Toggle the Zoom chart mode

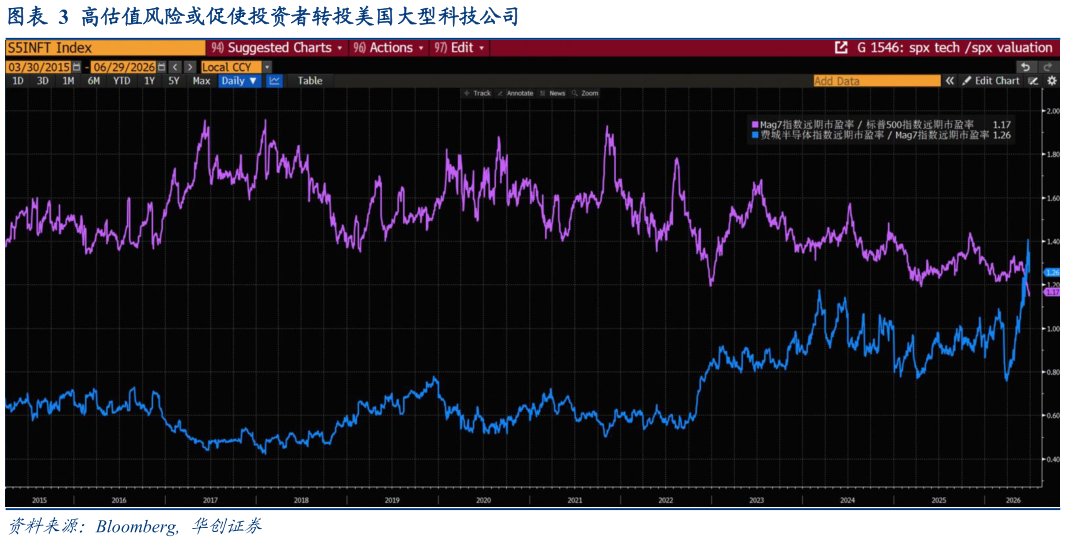tap(585, 93)
